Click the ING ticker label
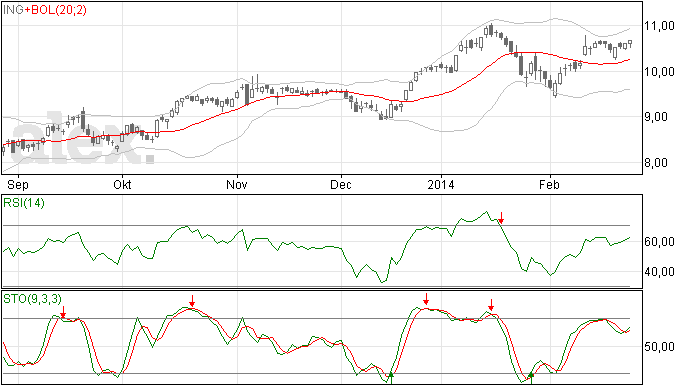This screenshot has height=387, width=690. tap(14, 10)
